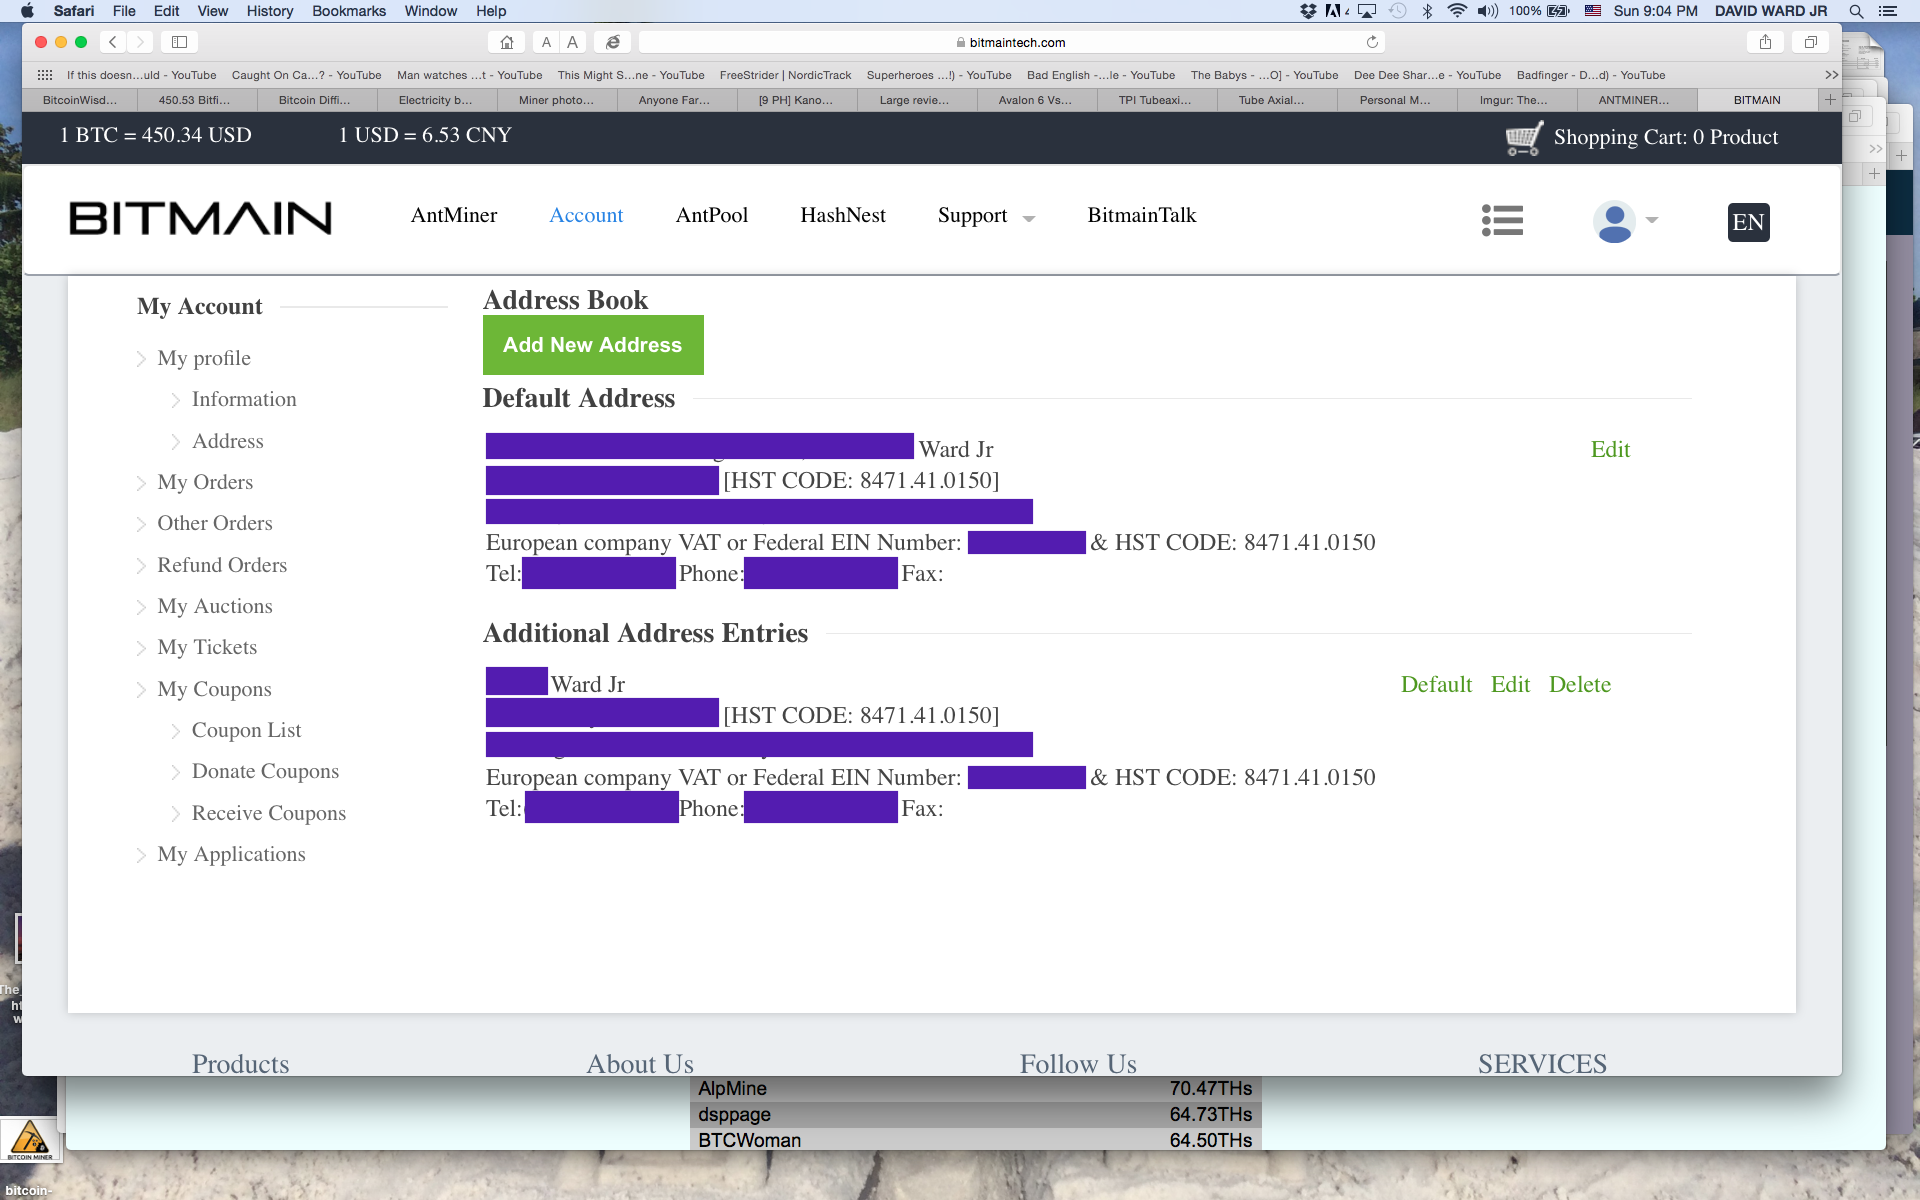Click the volume menu bar icon
1920x1200 pixels.
(1488, 11)
